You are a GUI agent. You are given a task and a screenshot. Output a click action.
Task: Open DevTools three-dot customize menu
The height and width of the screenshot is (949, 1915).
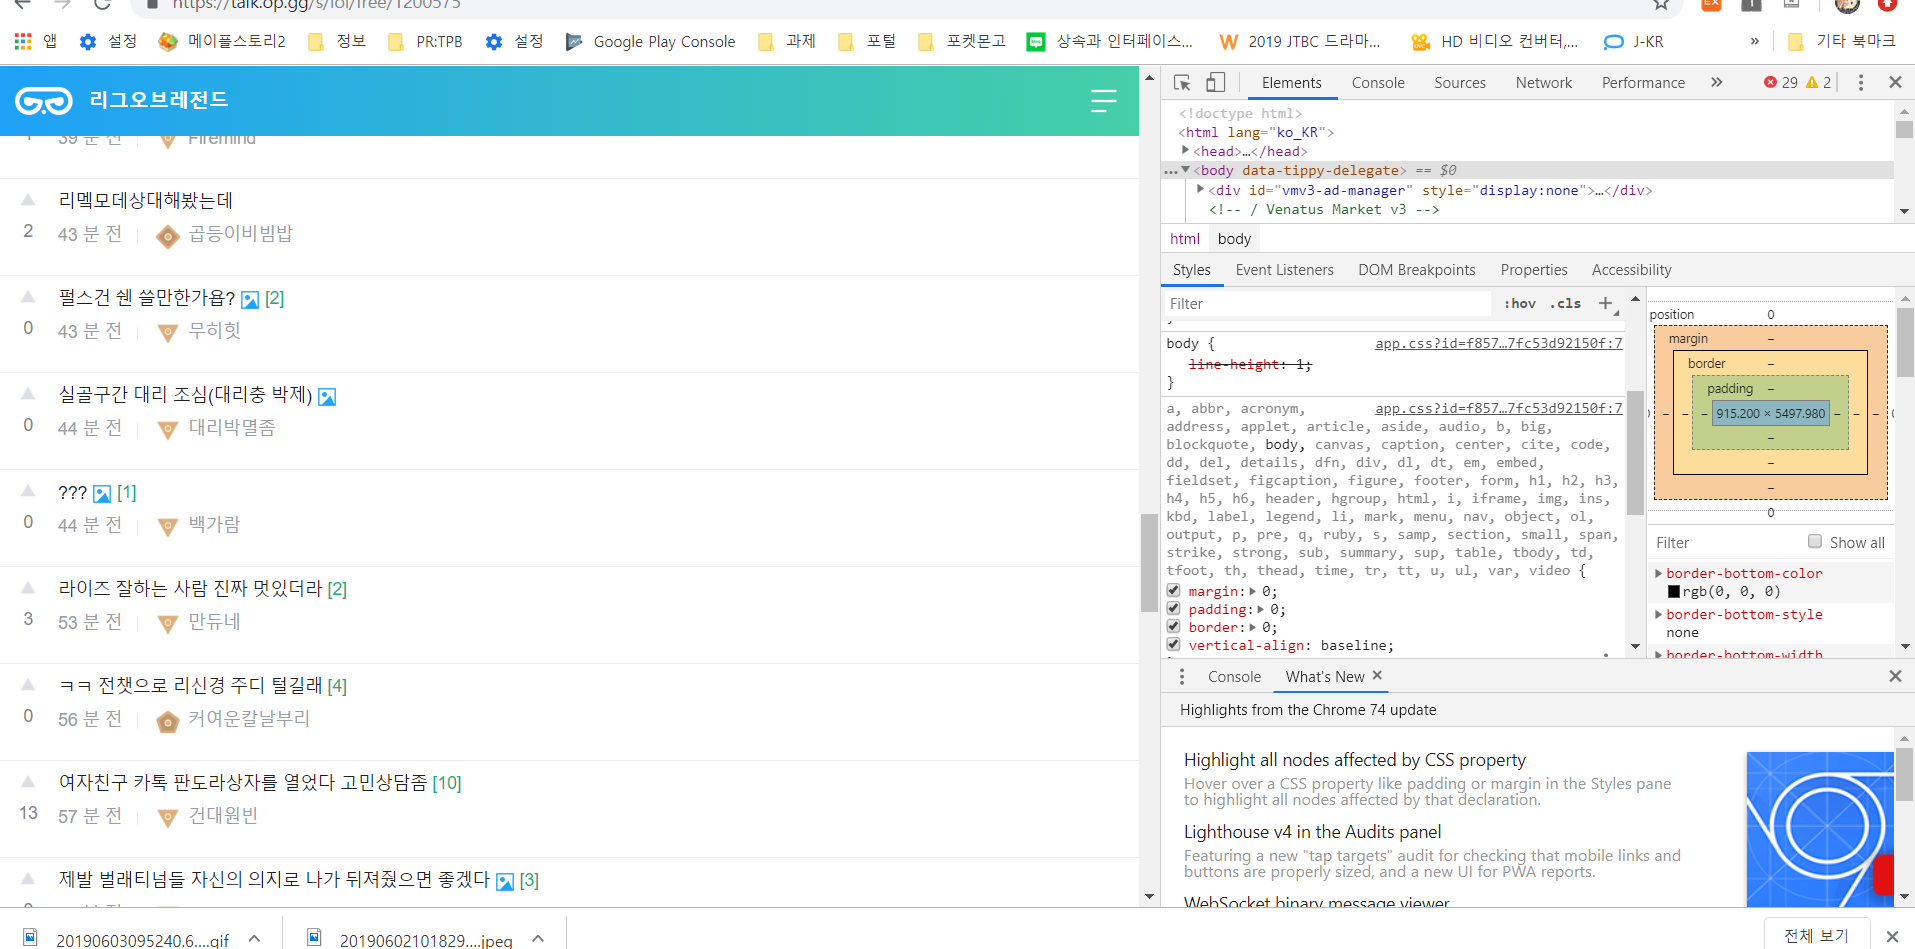pyautogui.click(x=1860, y=83)
